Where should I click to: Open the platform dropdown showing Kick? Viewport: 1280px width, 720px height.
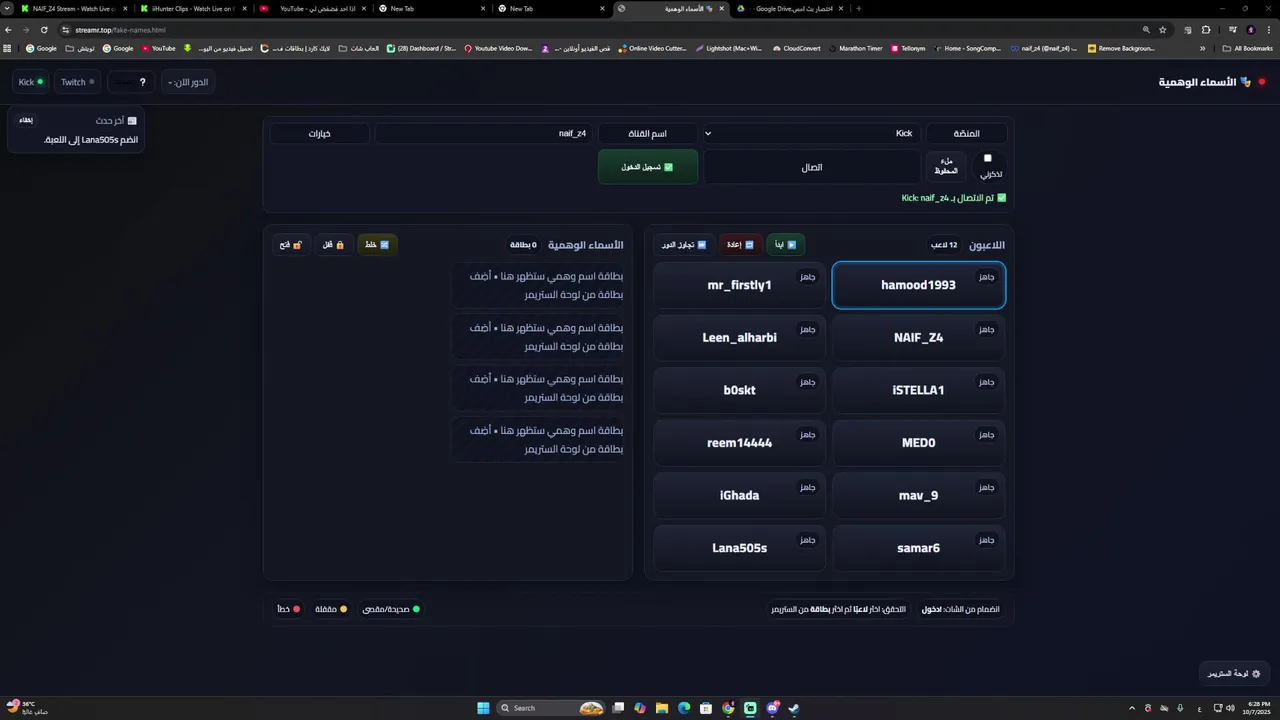point(812,133)
